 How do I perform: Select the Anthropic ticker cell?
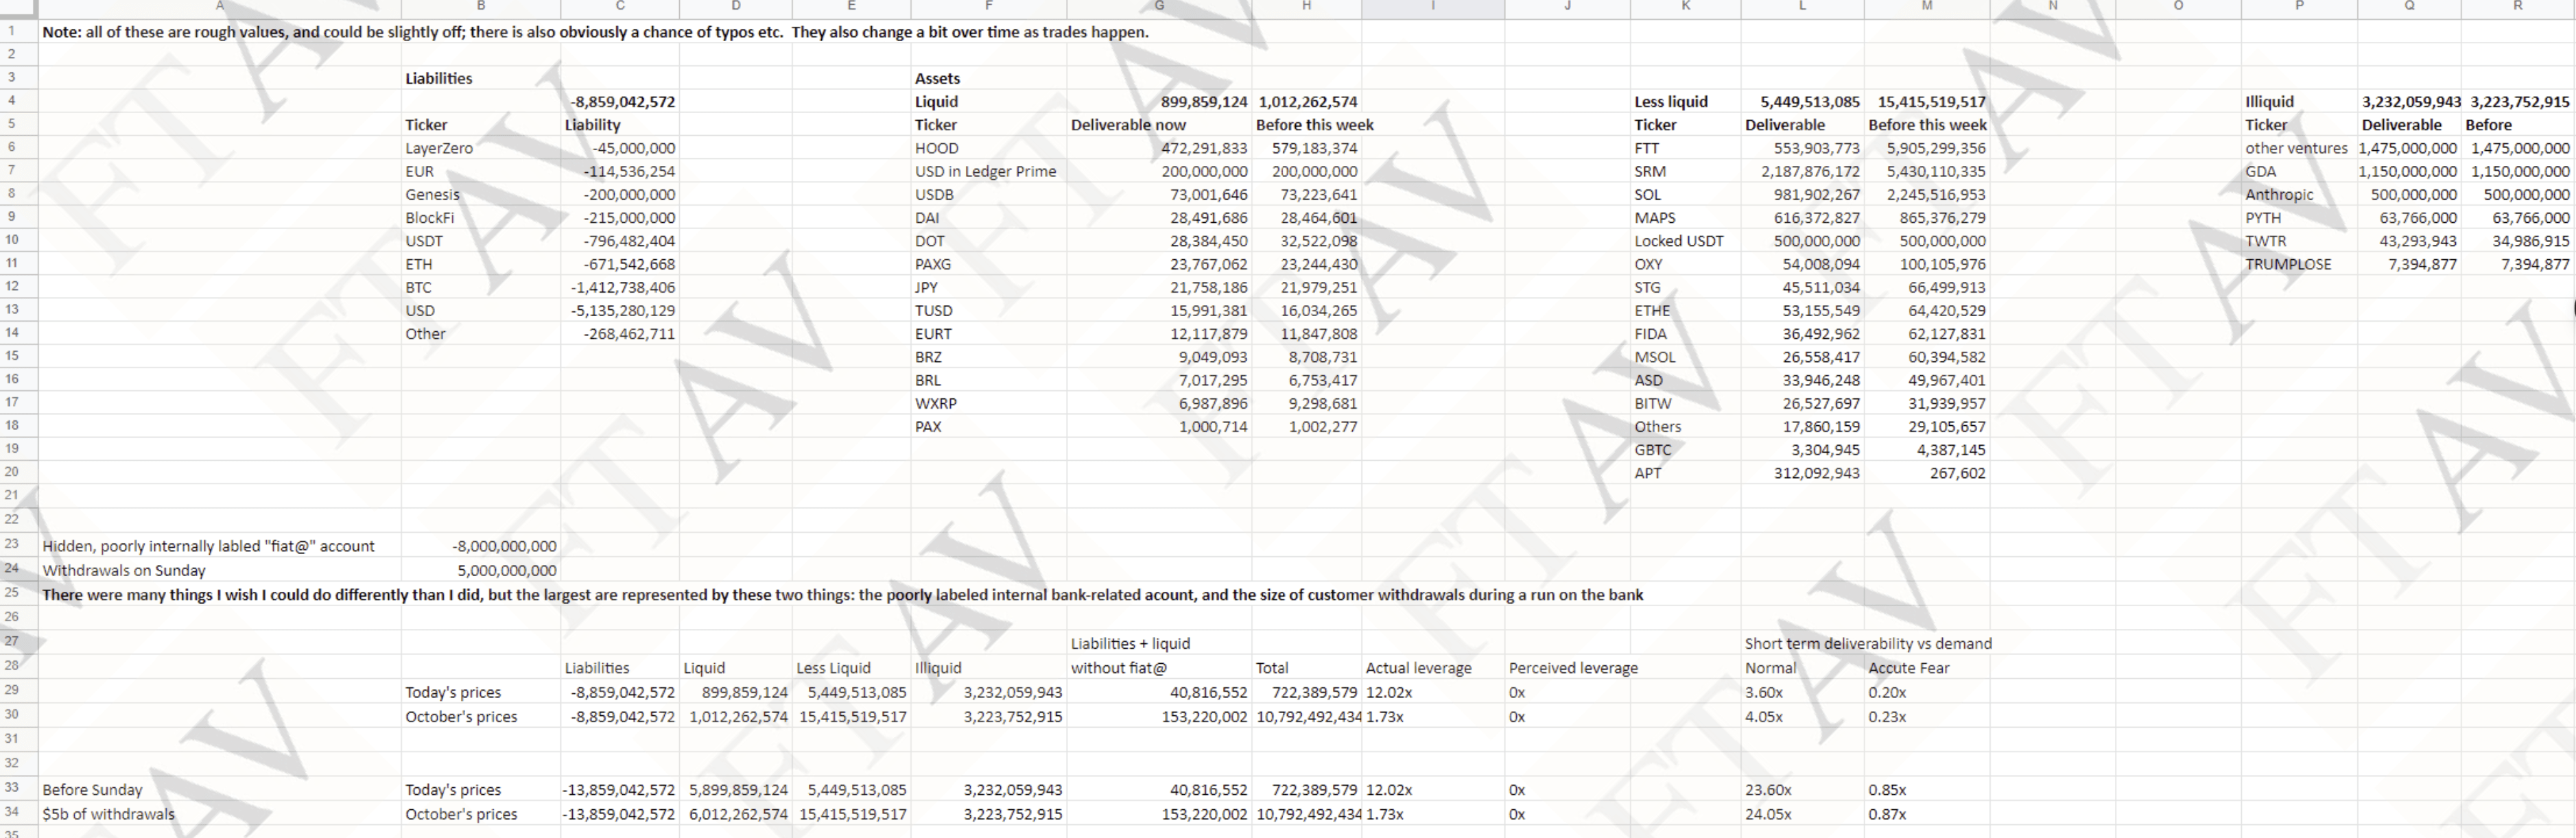2279,194
